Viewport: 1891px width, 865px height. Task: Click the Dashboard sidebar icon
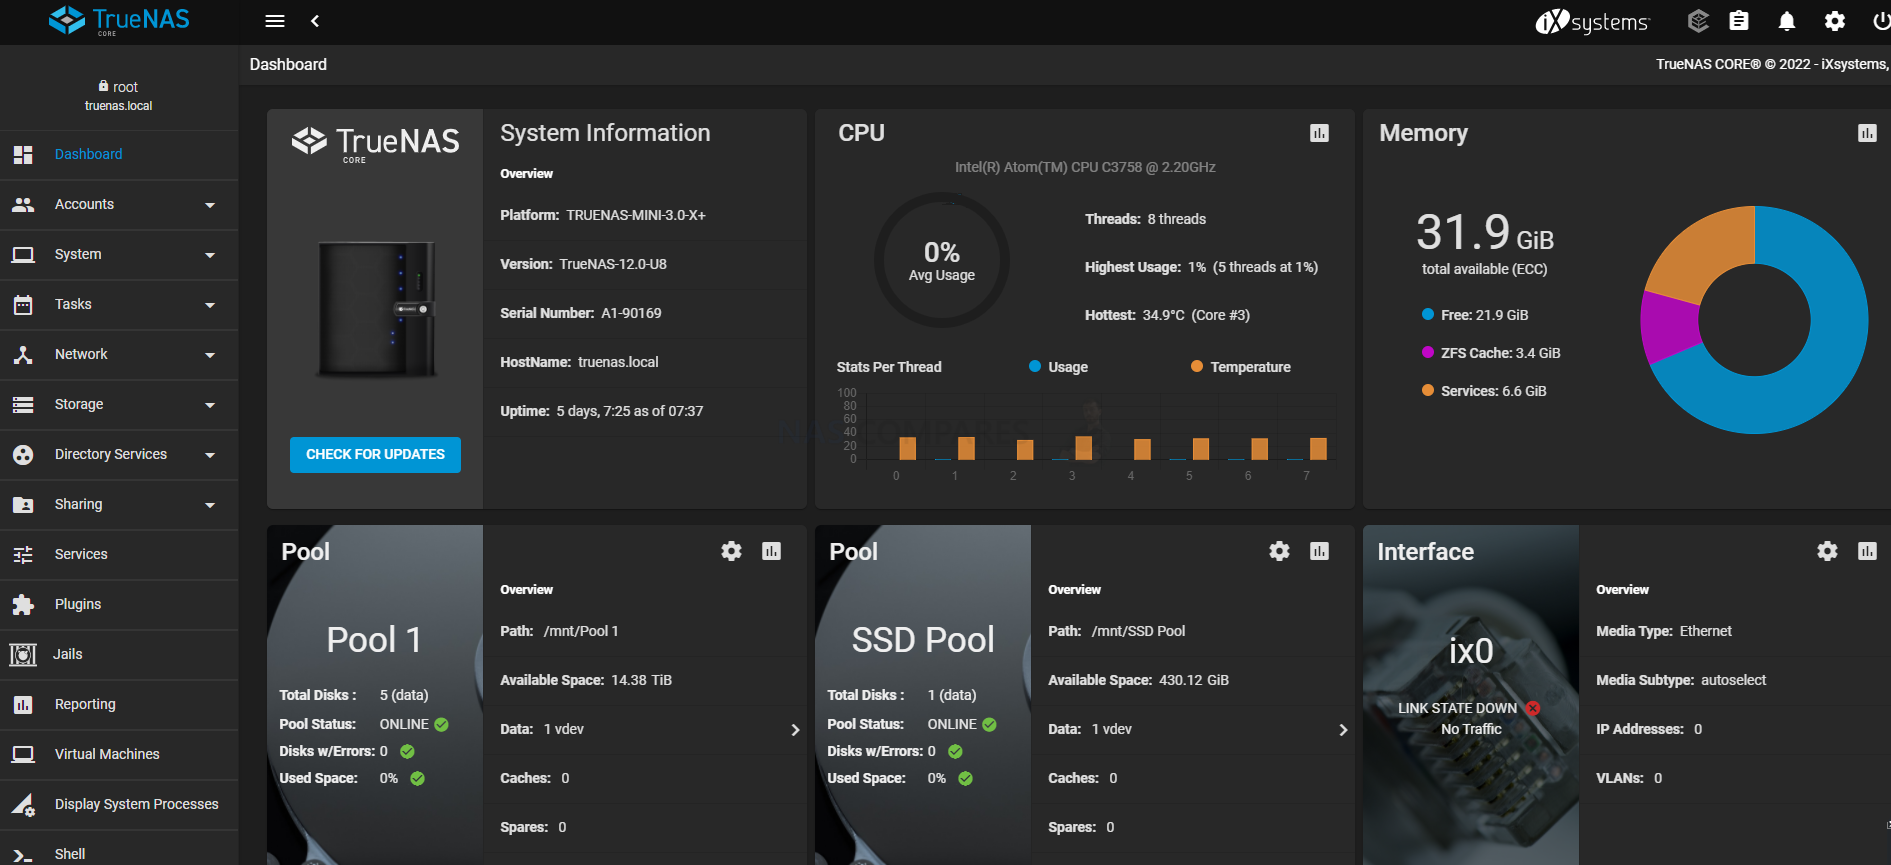pyautogui.click(x=23, y=154)
